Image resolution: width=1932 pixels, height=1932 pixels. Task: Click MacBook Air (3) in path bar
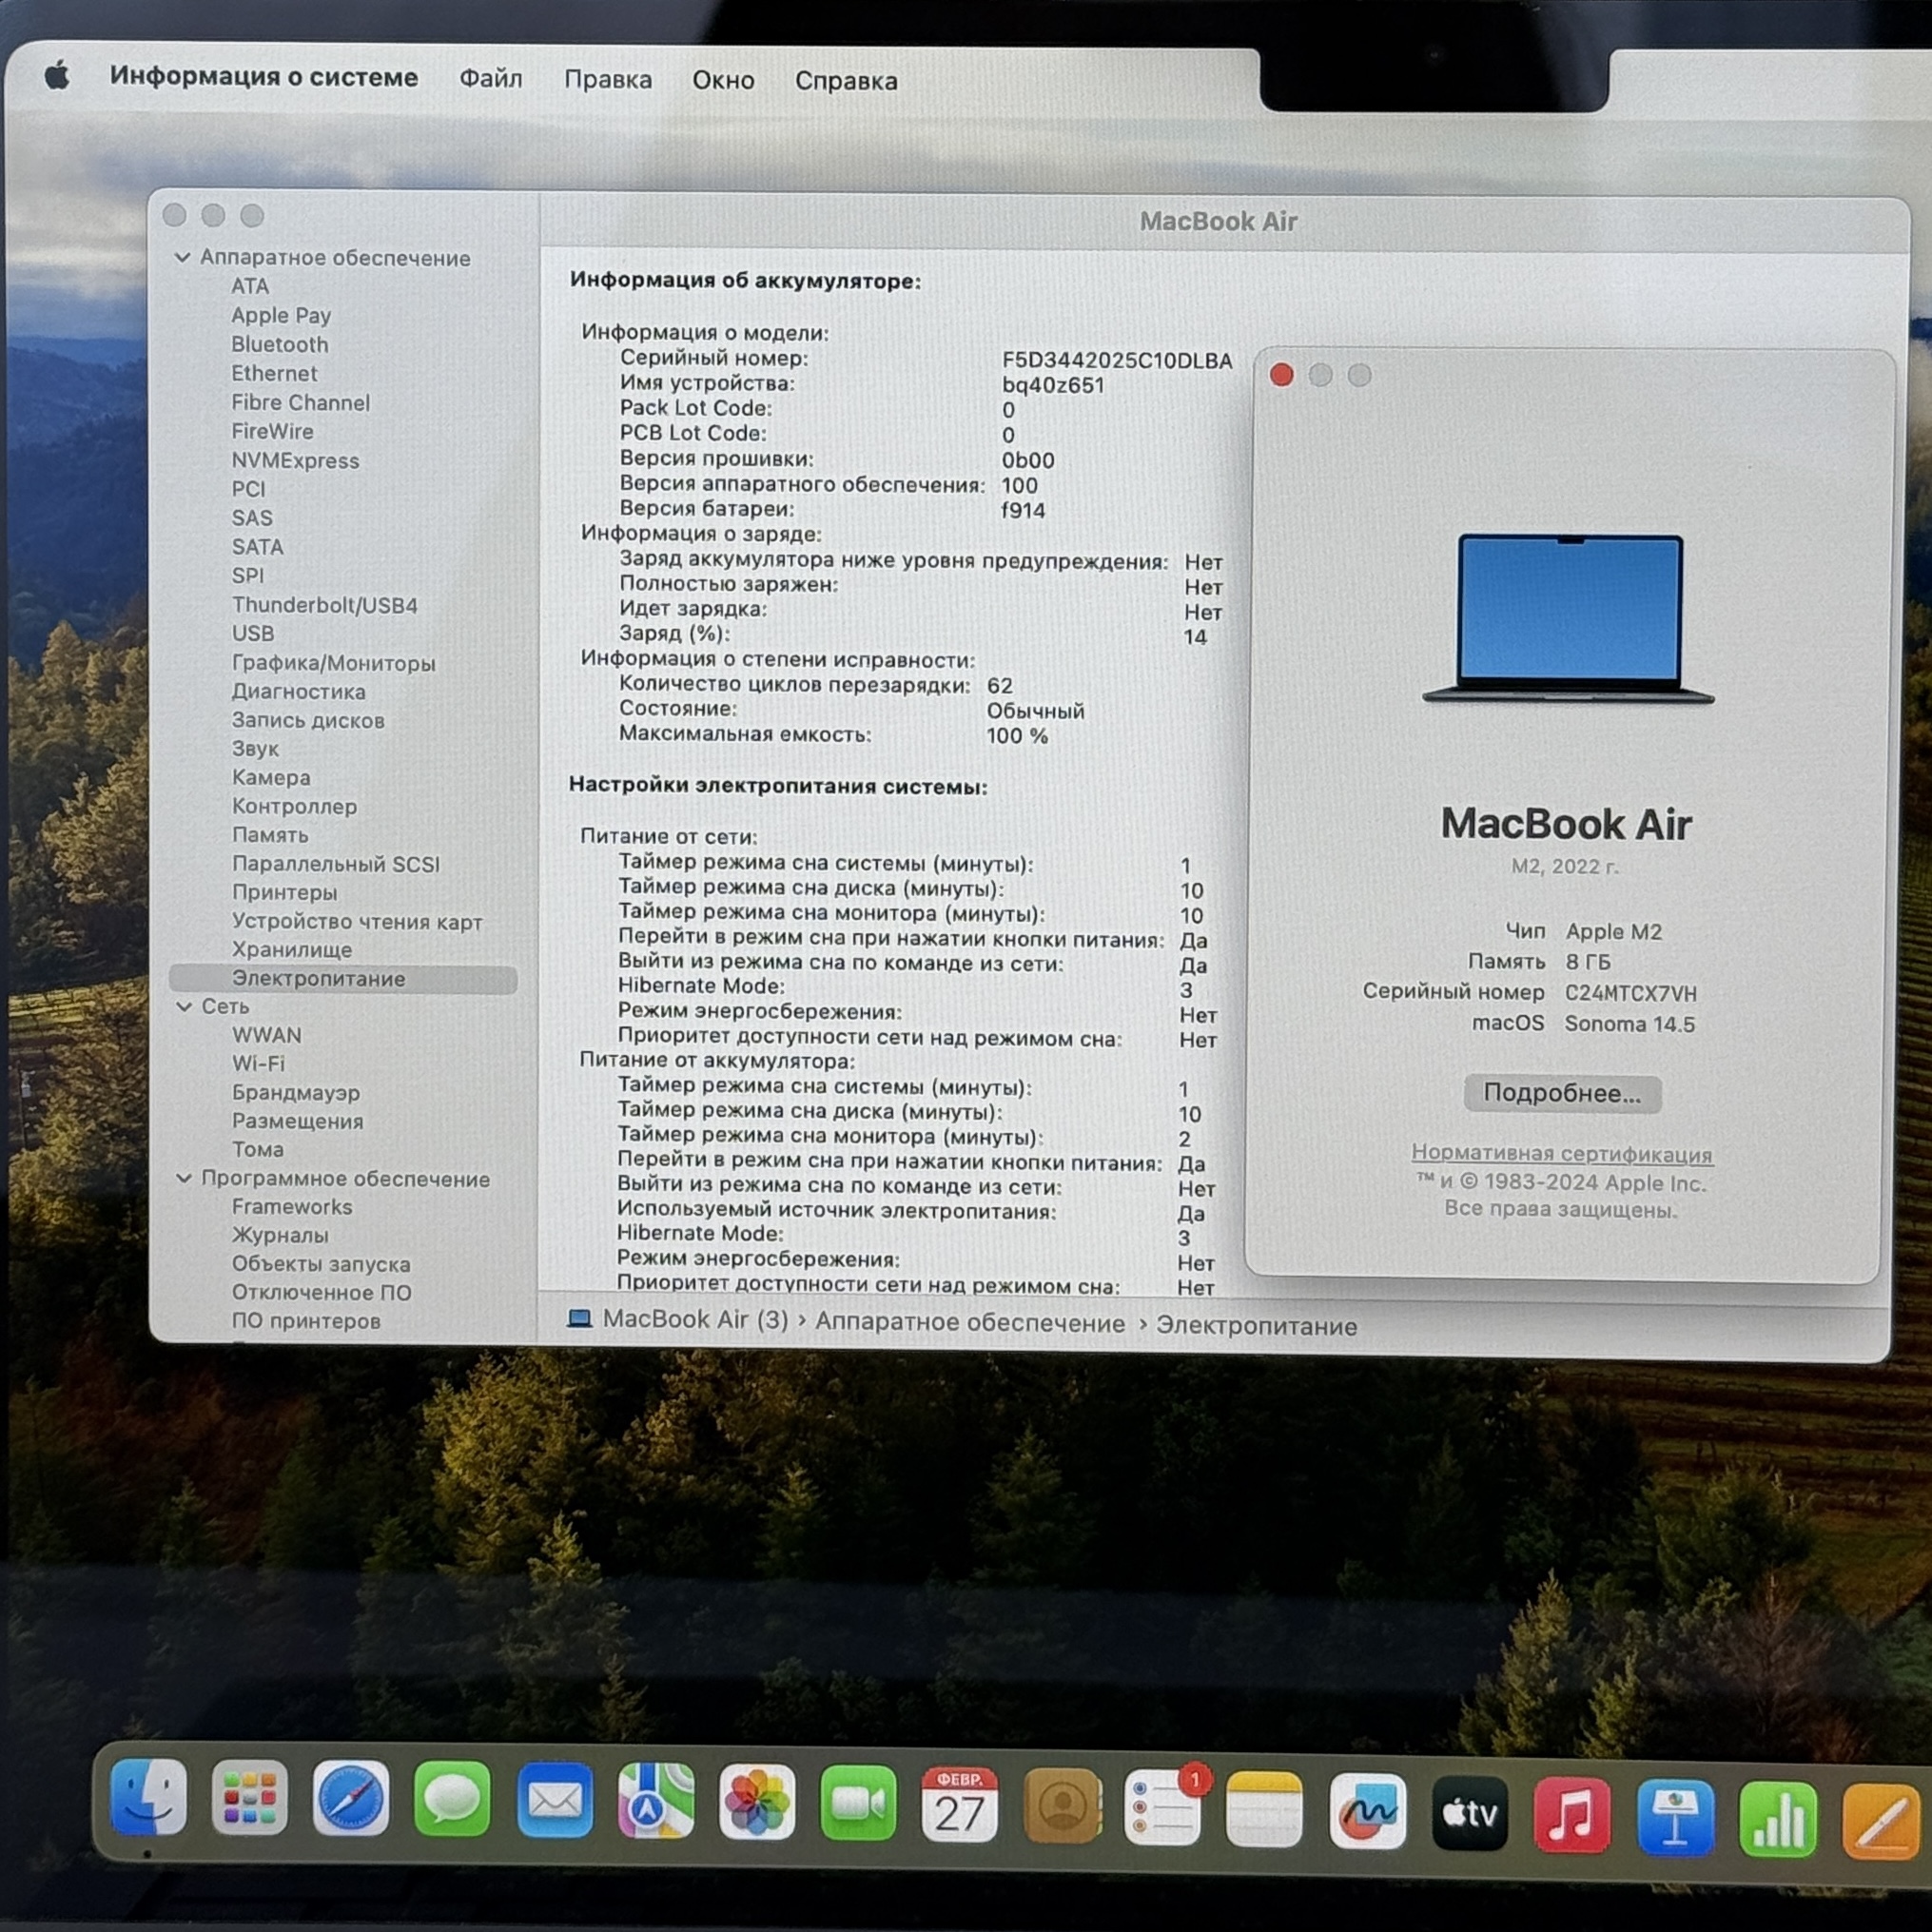695,1319
